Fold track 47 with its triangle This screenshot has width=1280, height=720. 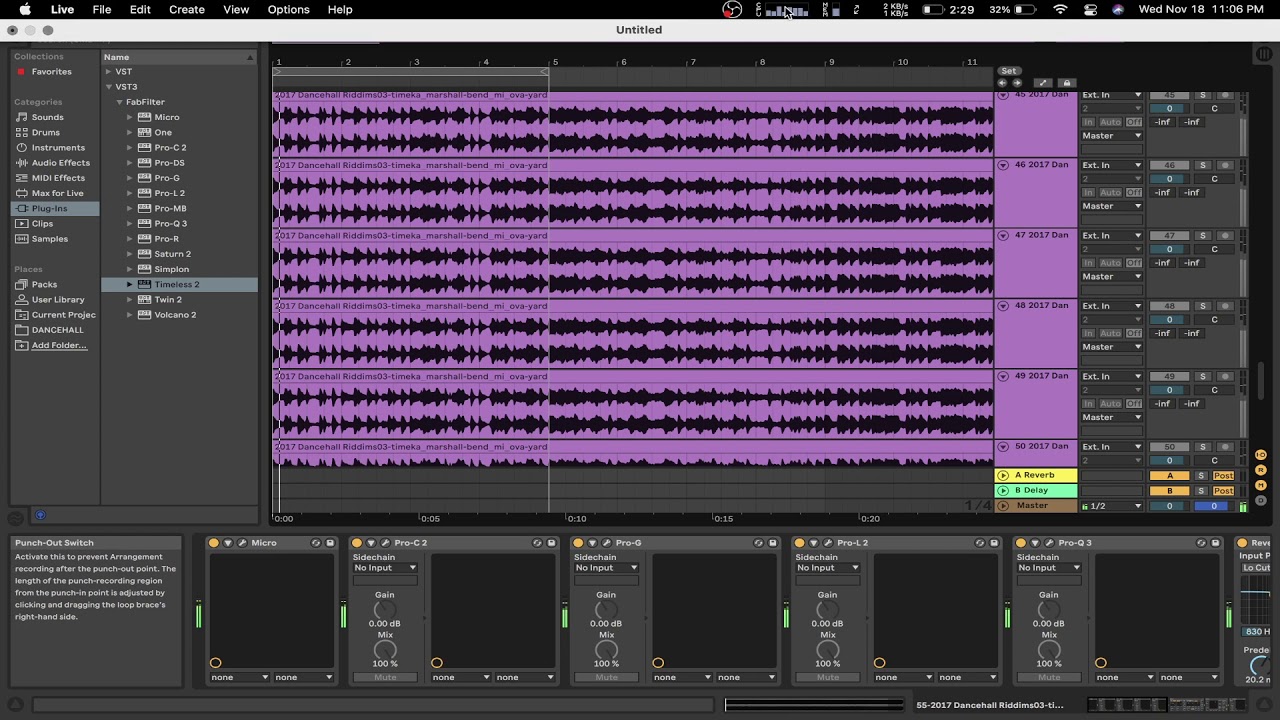coord(1003,235)
